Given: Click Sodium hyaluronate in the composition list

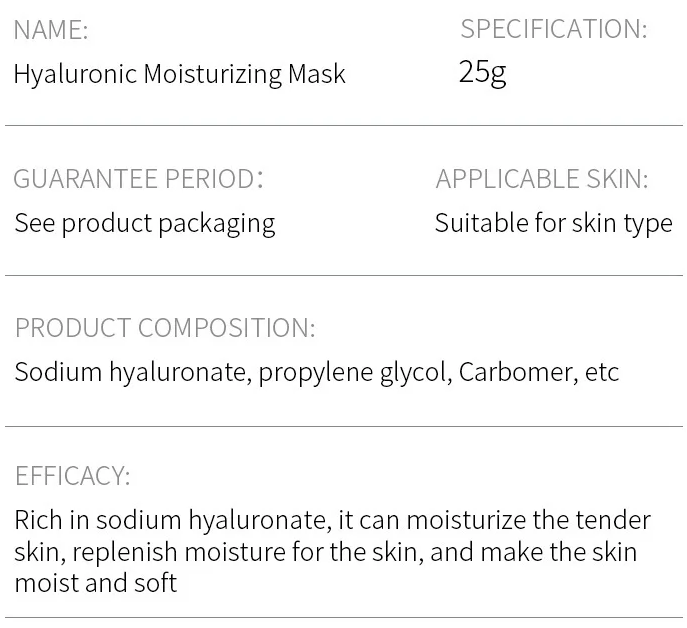Looking at the screenshot, I should point(129,372).
